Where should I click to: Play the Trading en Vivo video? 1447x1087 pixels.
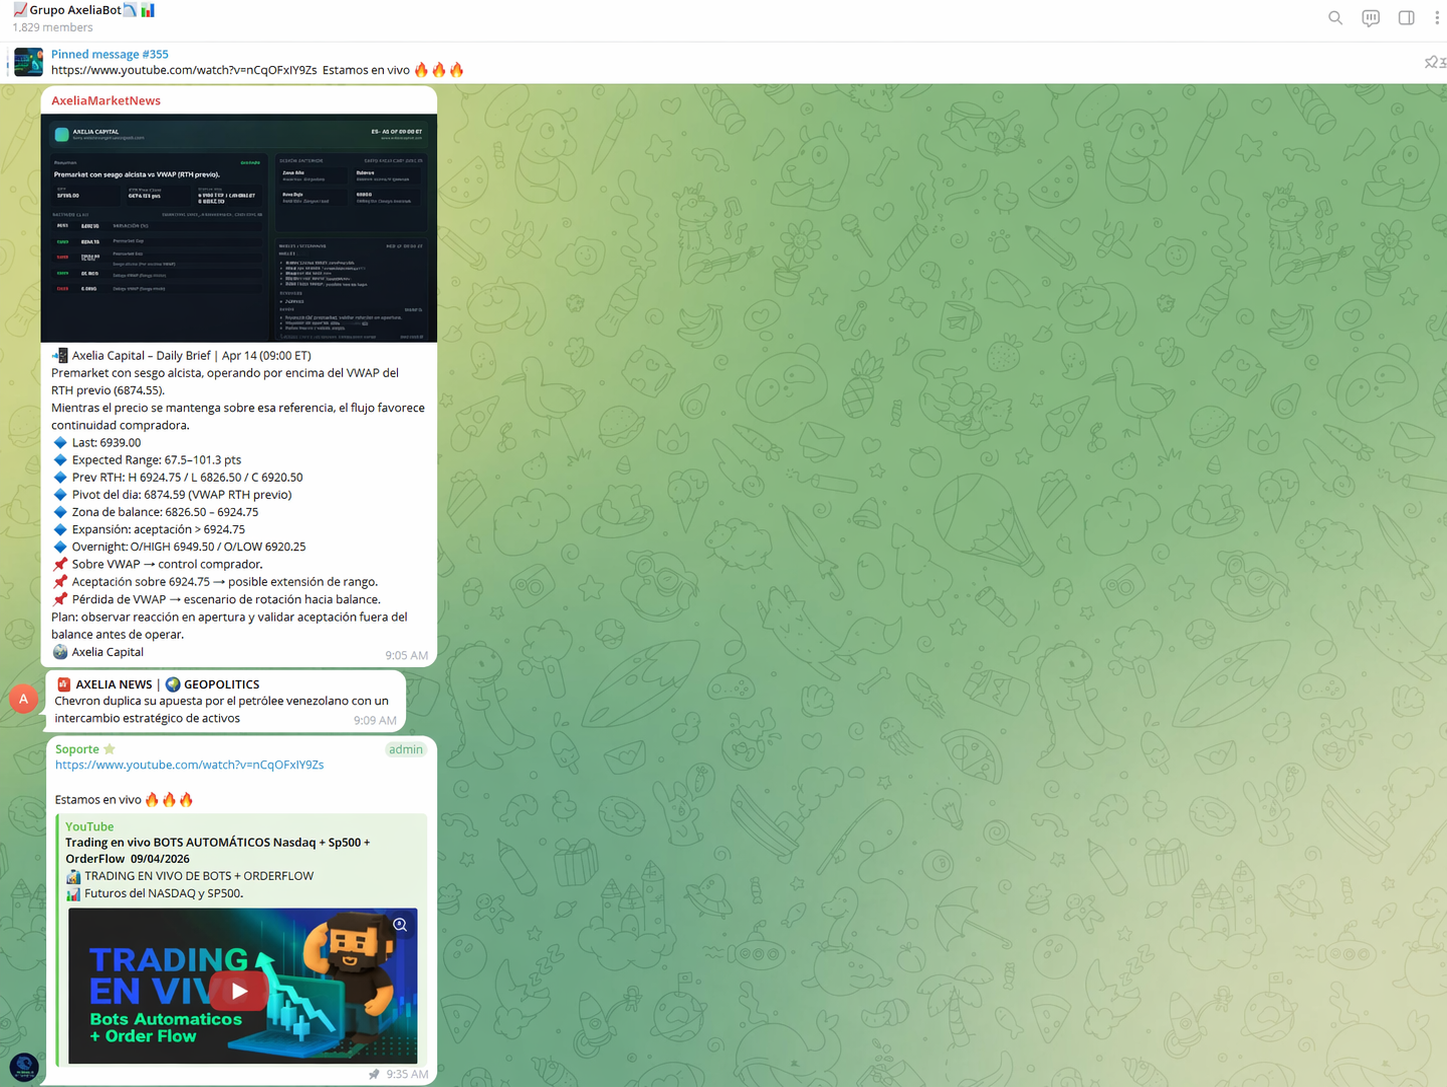tap(239, 991)
